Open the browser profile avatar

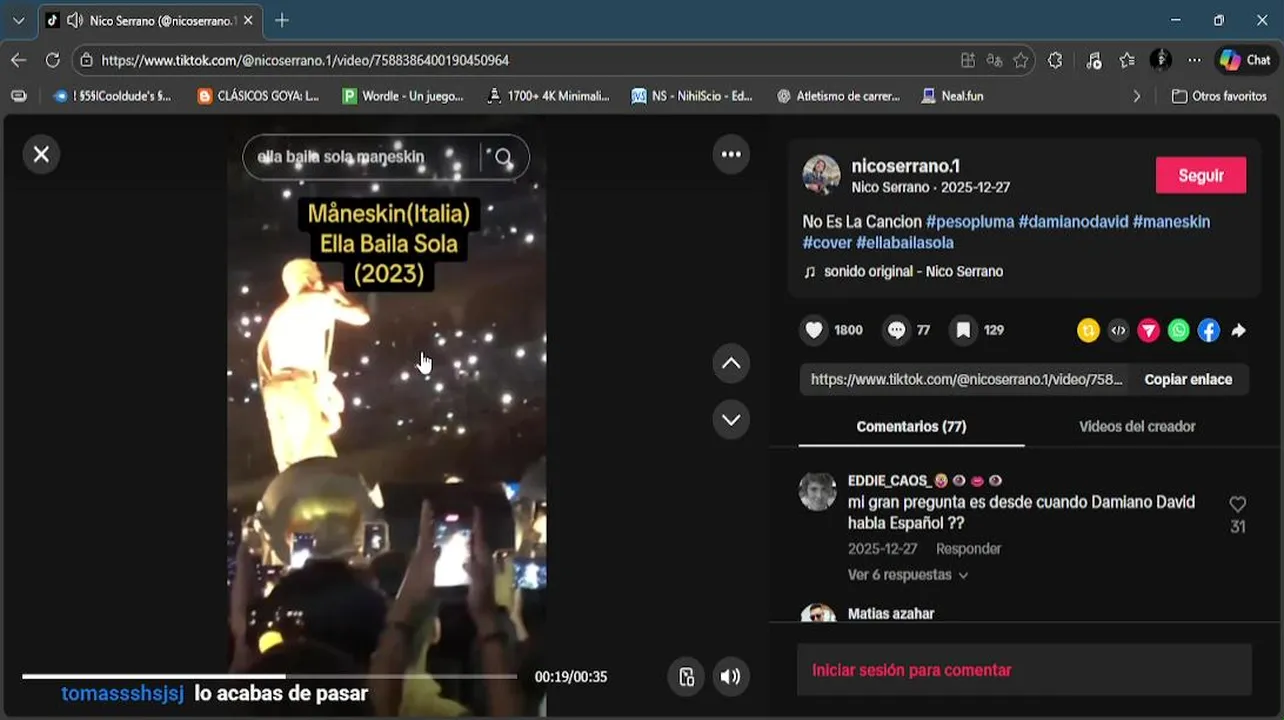tap(1160, 60)
